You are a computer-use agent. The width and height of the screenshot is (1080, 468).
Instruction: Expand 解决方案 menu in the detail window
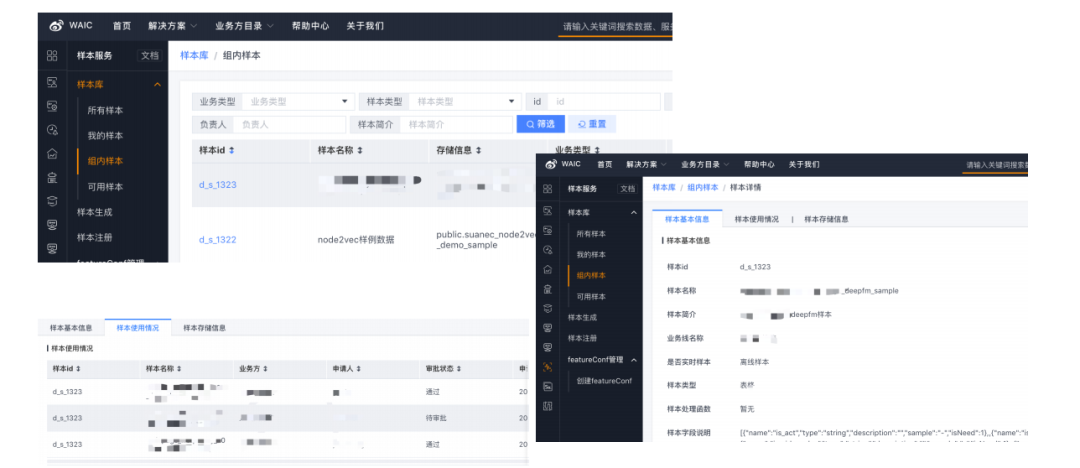(x=647, y=165)
